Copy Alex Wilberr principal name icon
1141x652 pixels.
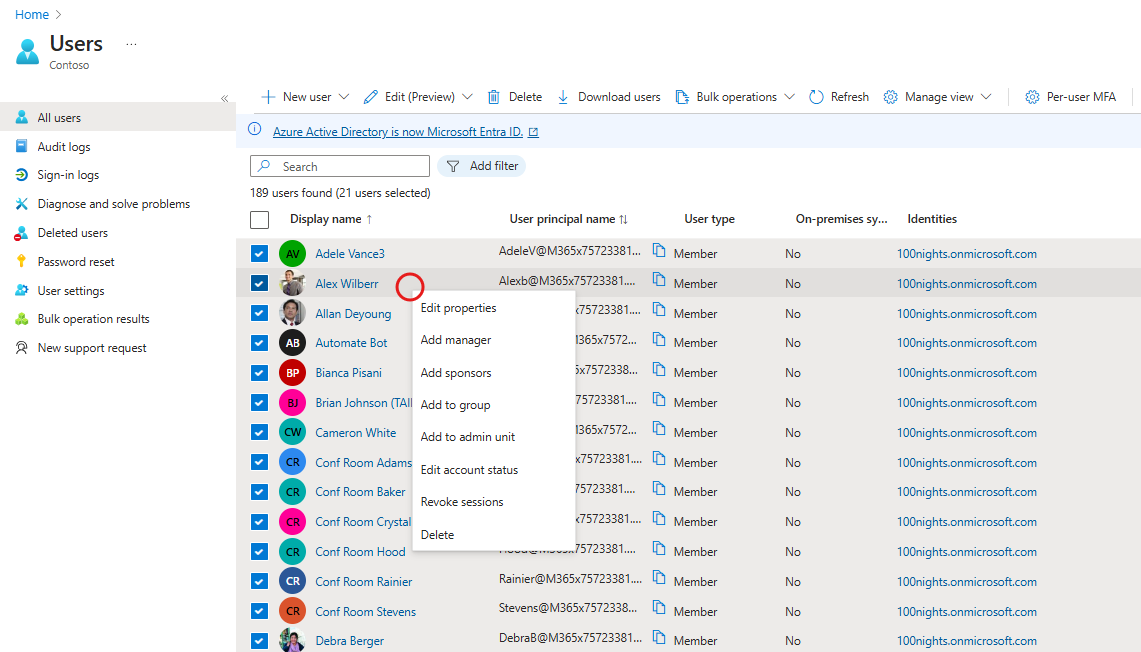pyautogui.click(x=659, y=279)
